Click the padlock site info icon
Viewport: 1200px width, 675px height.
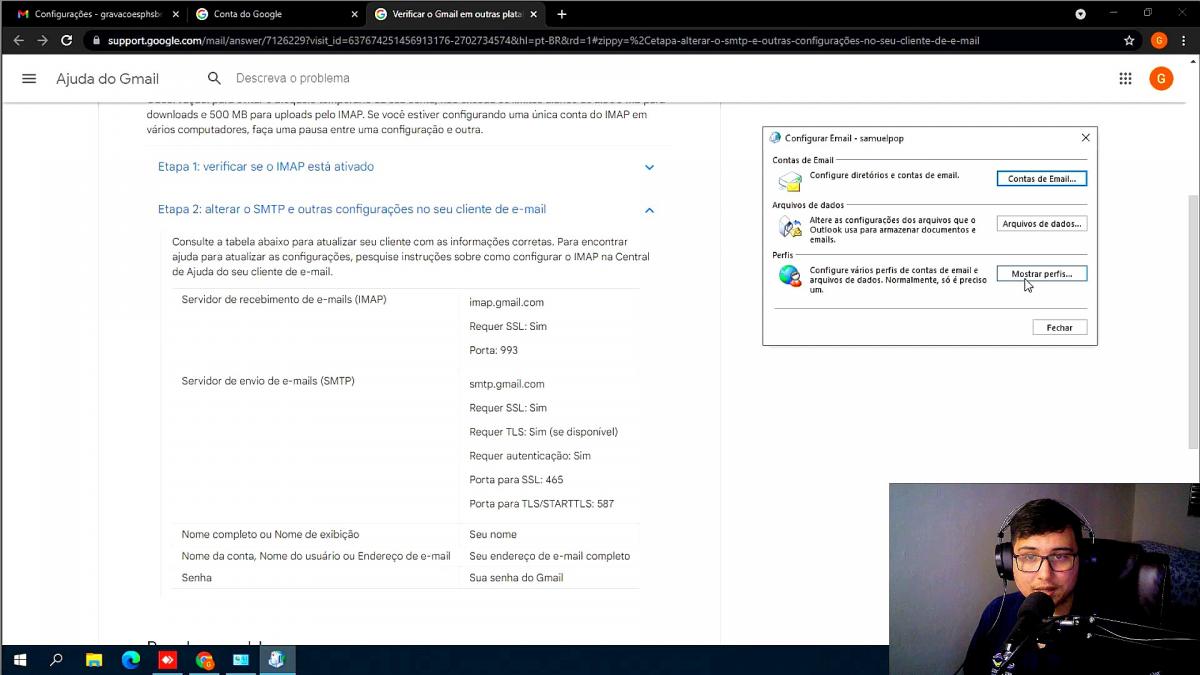pyautogui.click(x=96, y=41)
